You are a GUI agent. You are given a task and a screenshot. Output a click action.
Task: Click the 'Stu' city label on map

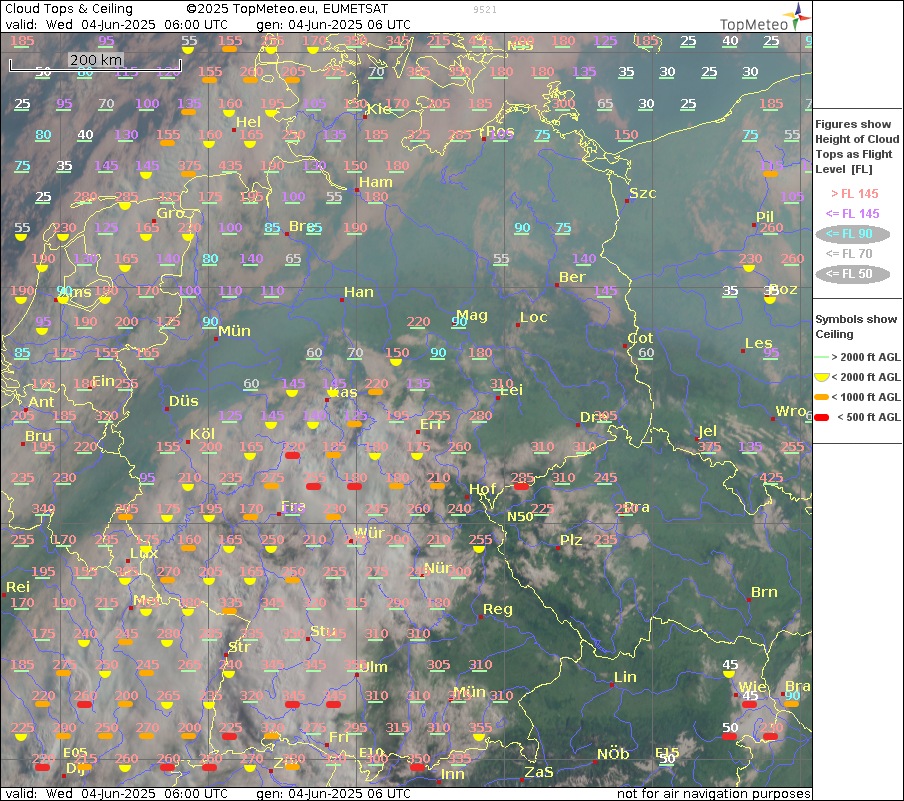[323, 631]
